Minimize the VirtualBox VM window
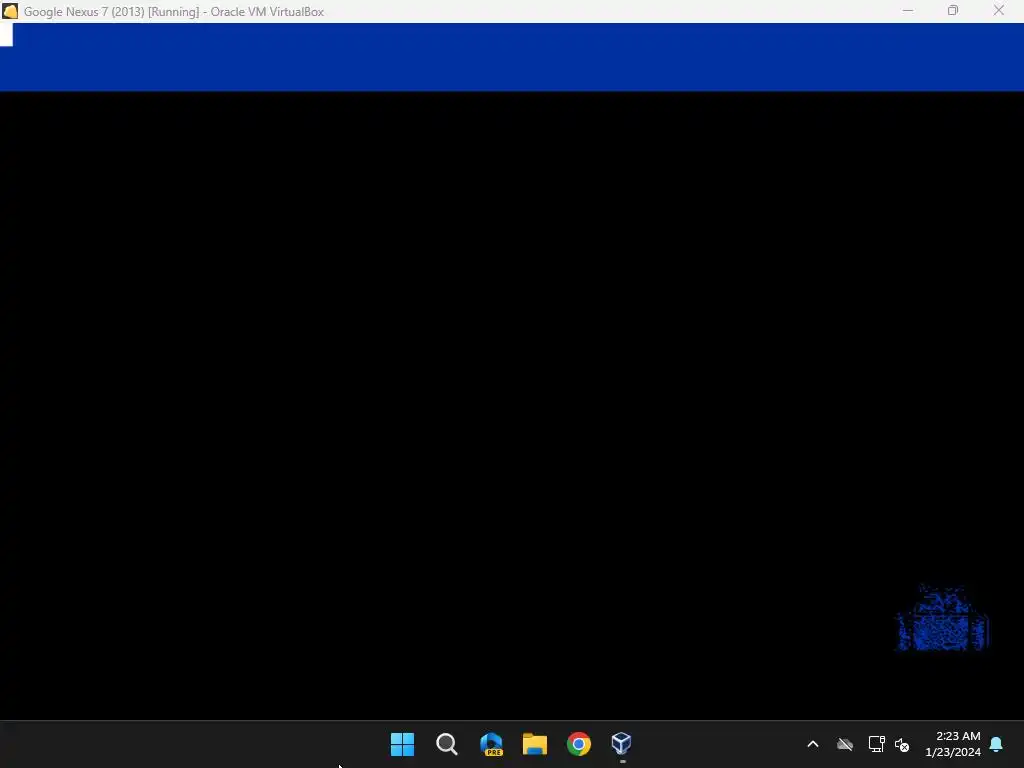 908,11
